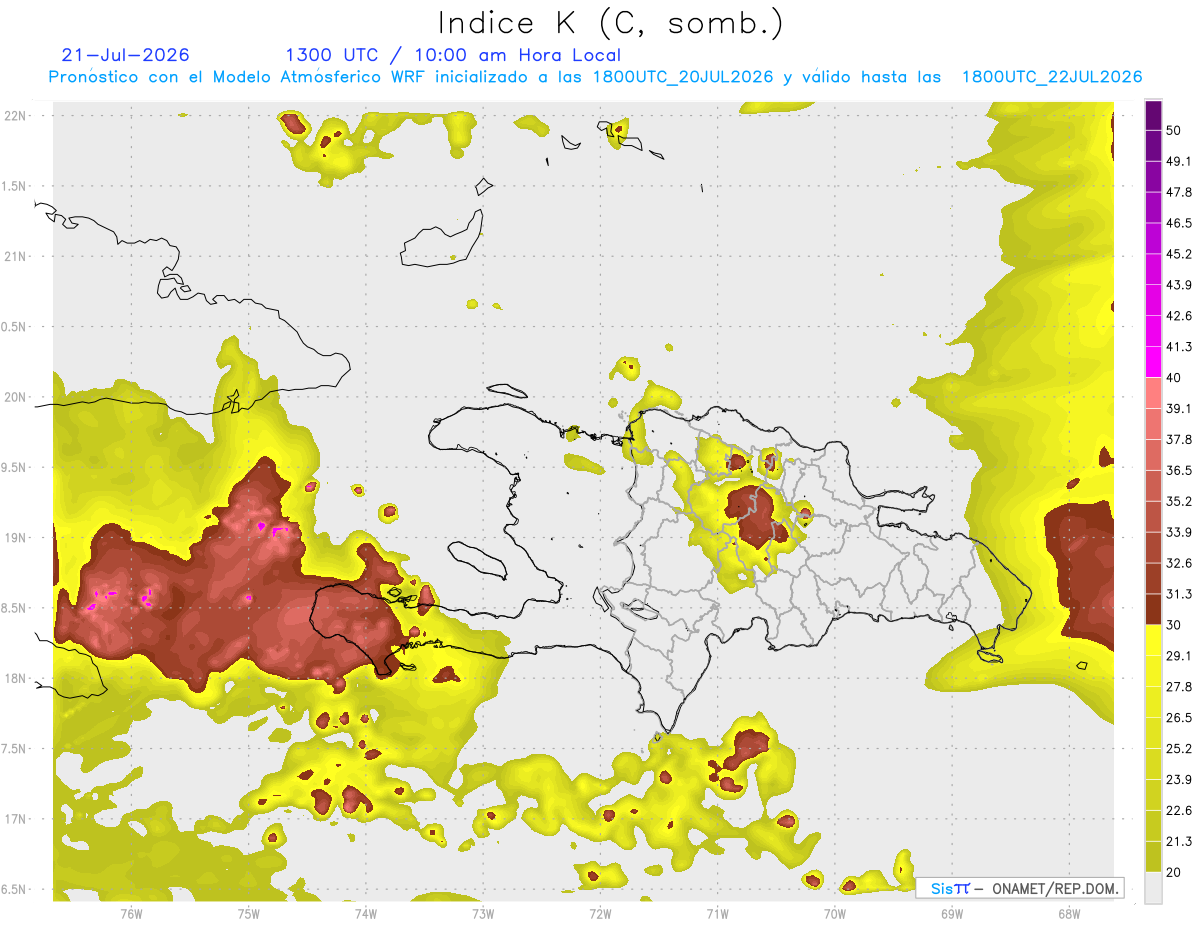Click the map title "Indice K (C, somb.)"
The width and height of the screenshot is (1200, 927).
(x=610, y=23)
